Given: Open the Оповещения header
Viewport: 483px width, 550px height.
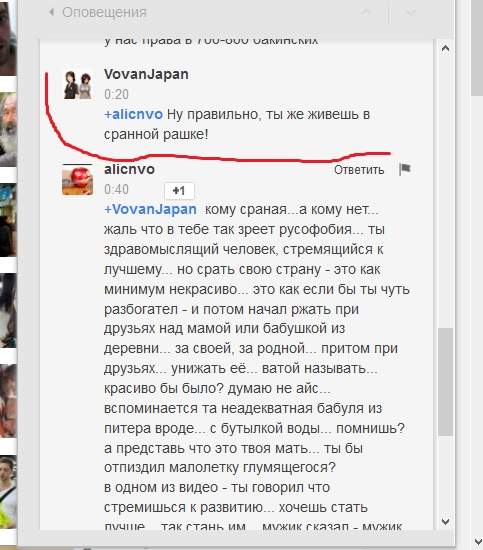Looking at the screenshot, I should (x=104, y=13).
